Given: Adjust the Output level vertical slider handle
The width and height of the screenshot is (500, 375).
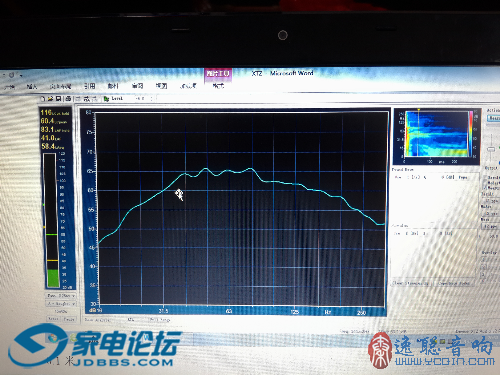Looking at the screenshot, I should pos(491,149).
